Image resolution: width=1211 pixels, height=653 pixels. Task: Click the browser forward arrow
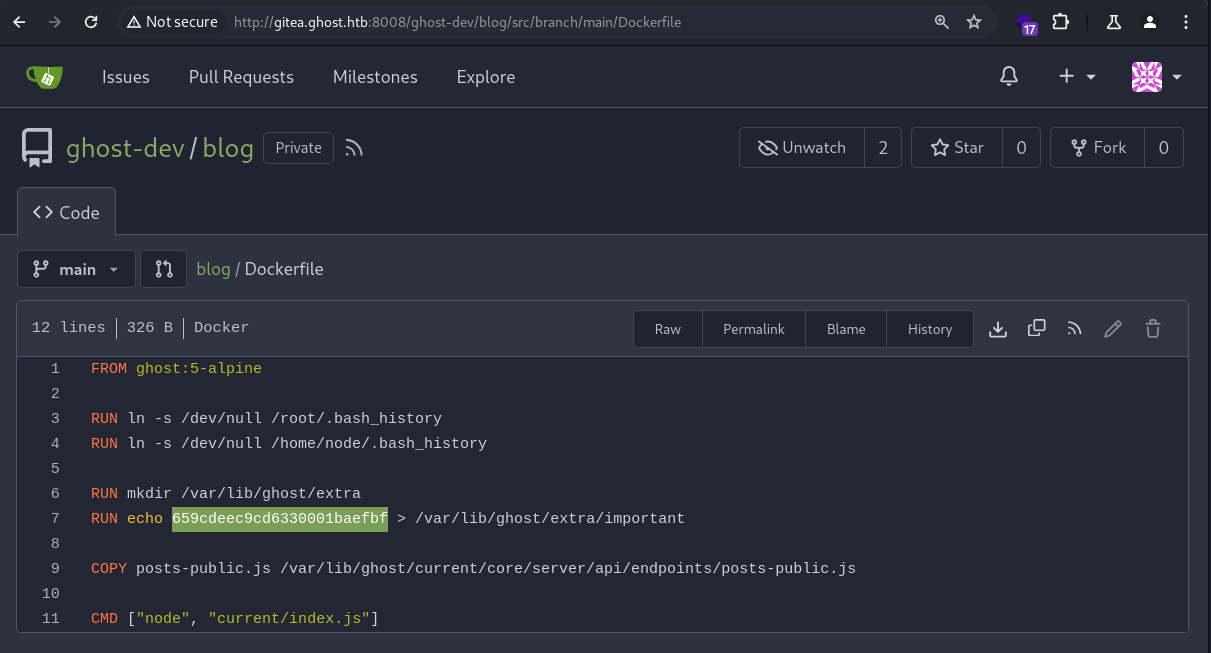pos(55,22)
